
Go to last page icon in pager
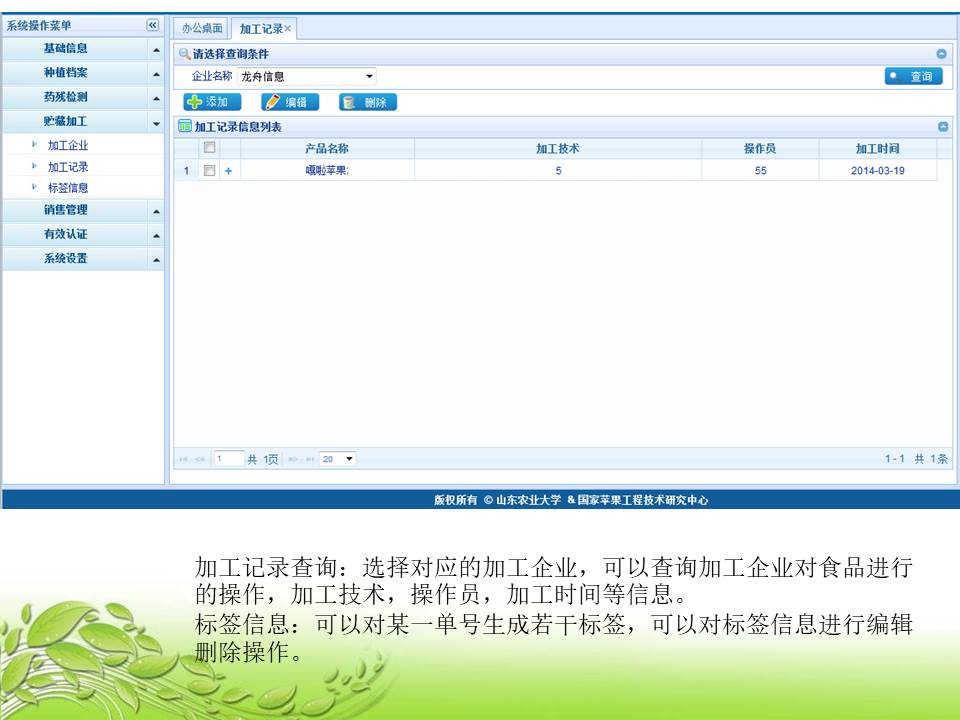coord(310,459)
